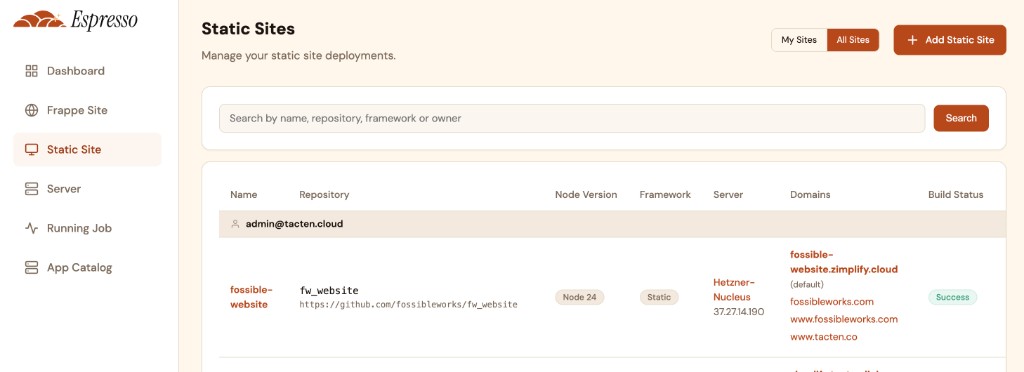Click the Success build status badge
The height and width of the screenshot is (372, 1024).
953,297
